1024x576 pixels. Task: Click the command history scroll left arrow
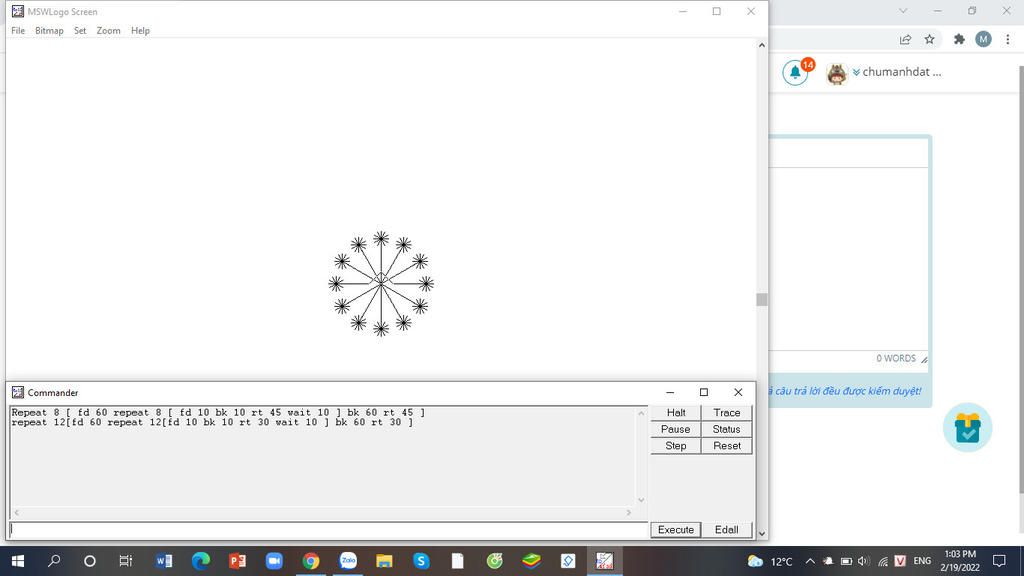tap(16, 513)
